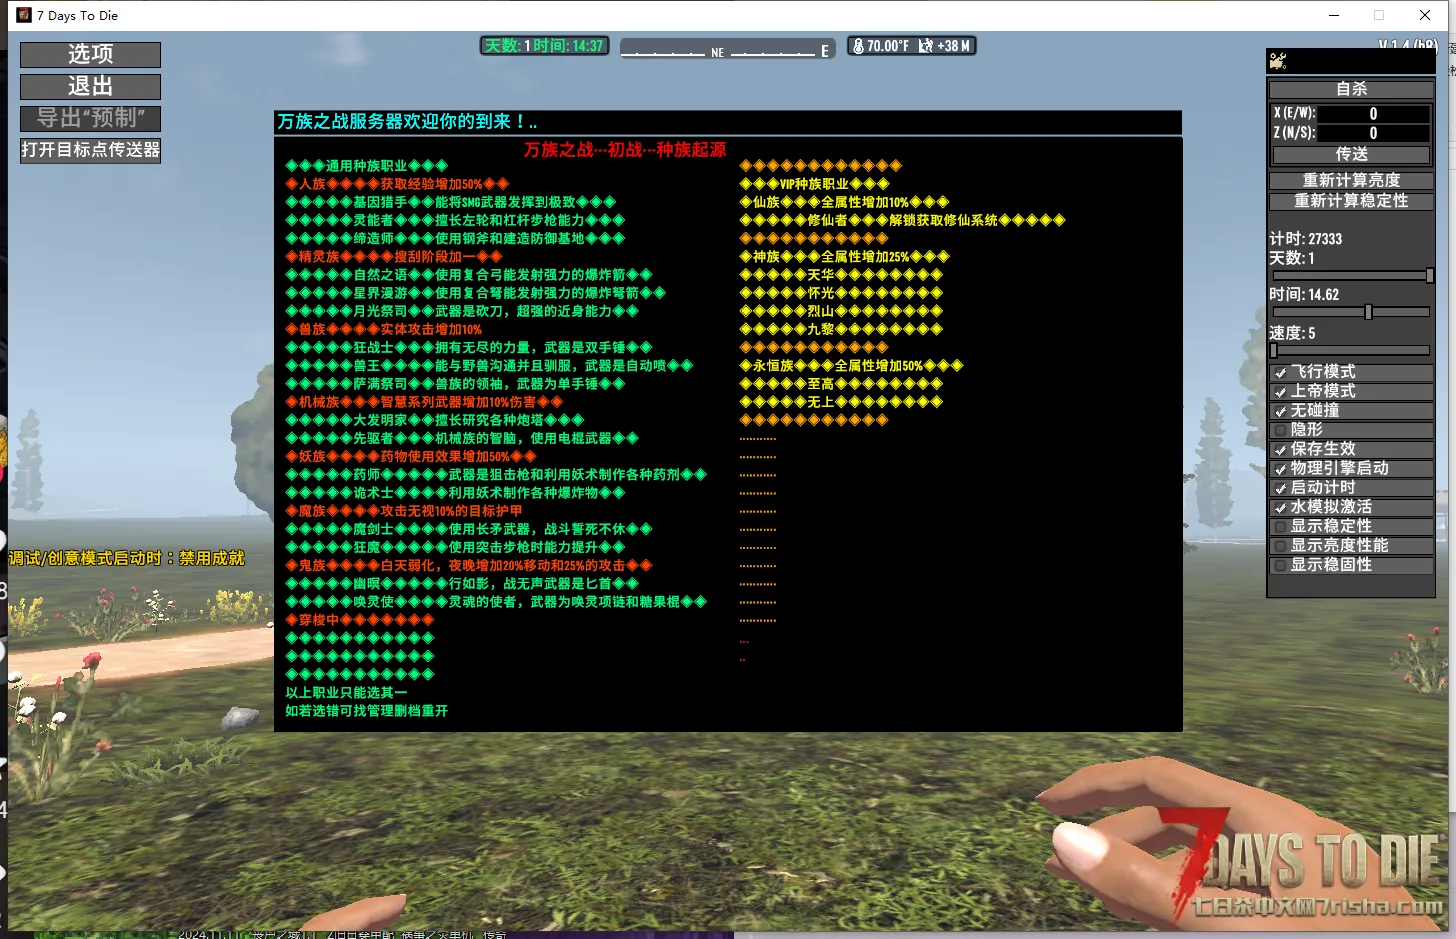This screenshot has height=939, width=1456.
Task: Click the VIP种族职业 heading
Action: pyautogui.click(x=814, y=184)
